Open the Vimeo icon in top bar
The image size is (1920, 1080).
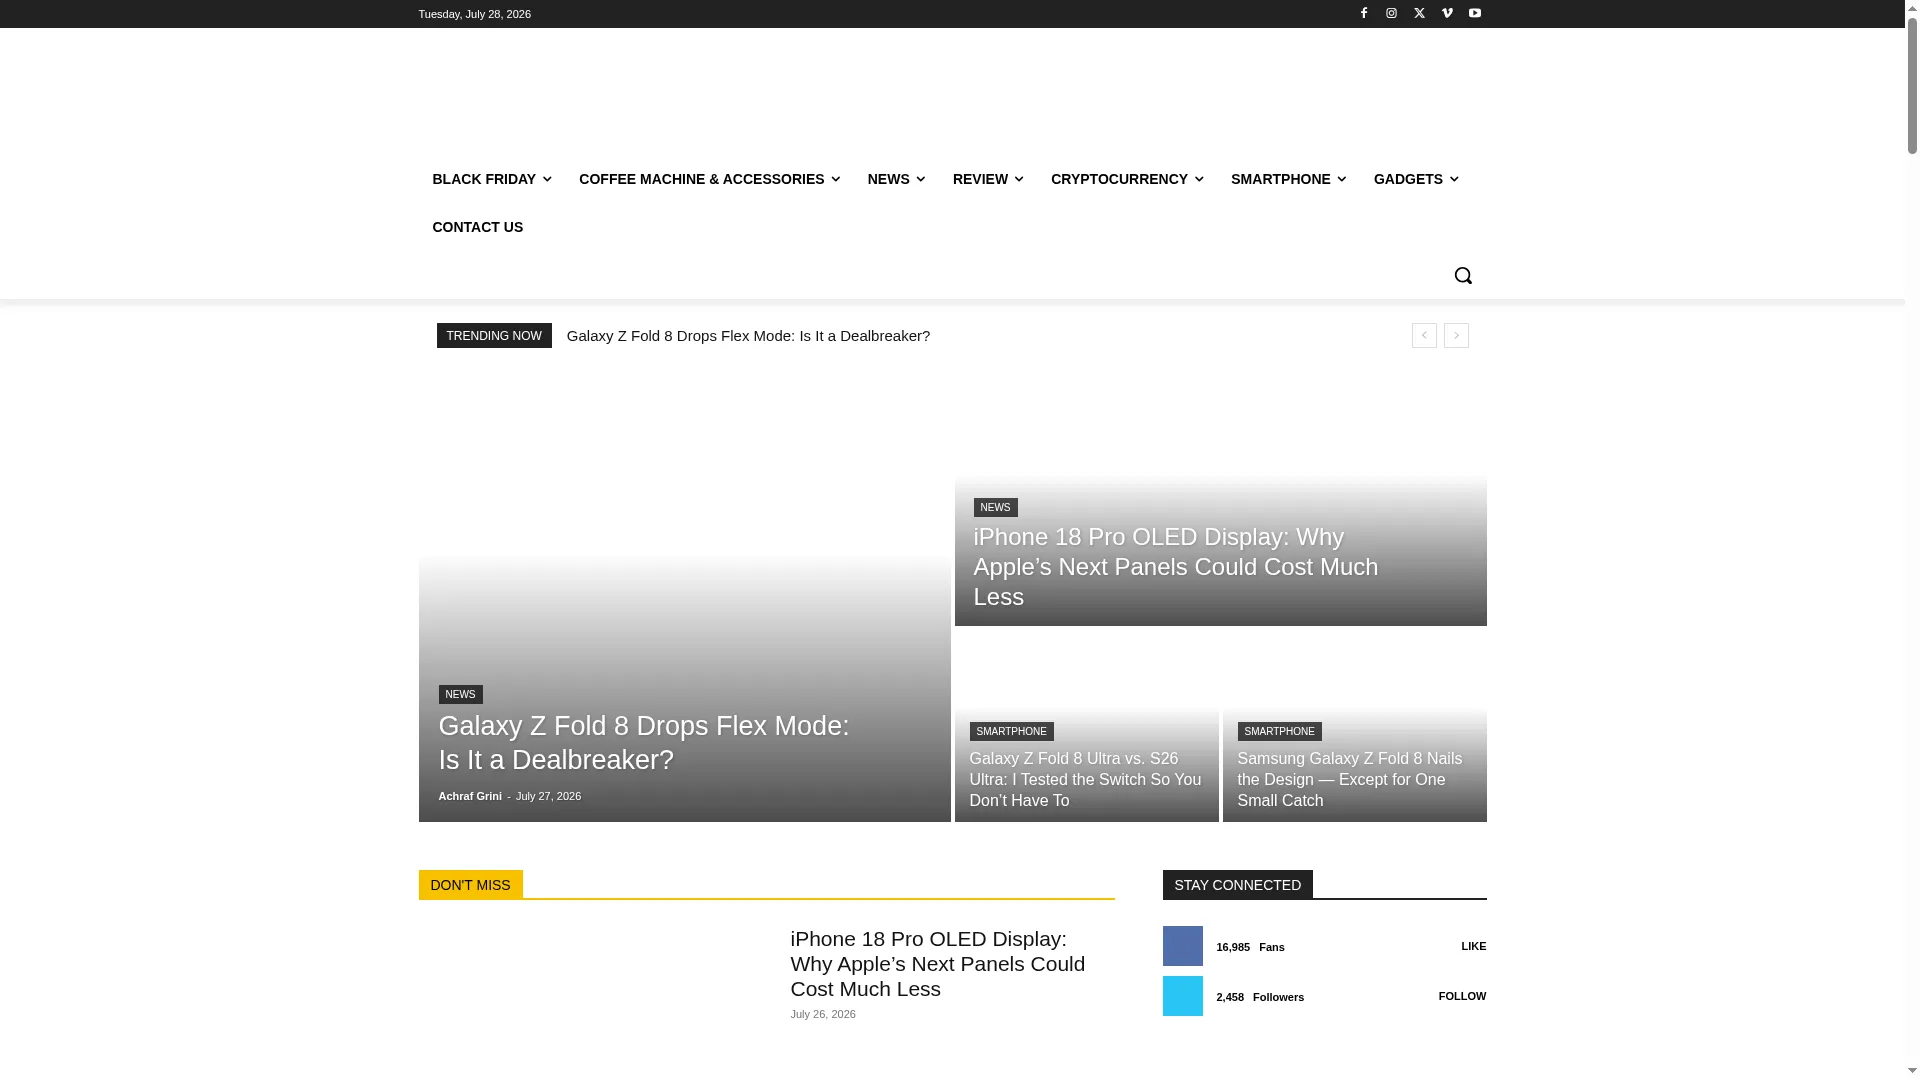1447,13
